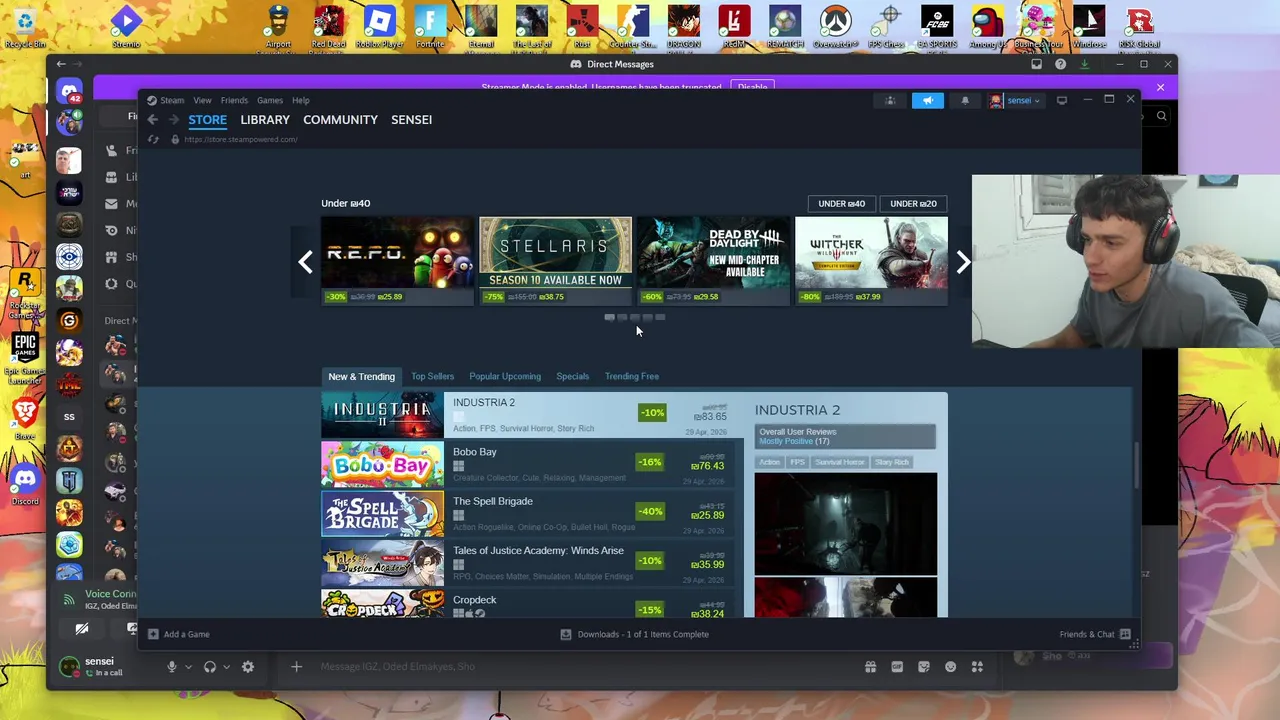Open the Discord GIF picker
The height and width of the screenshot is (720, 1280).
click(x=897, y=667)
